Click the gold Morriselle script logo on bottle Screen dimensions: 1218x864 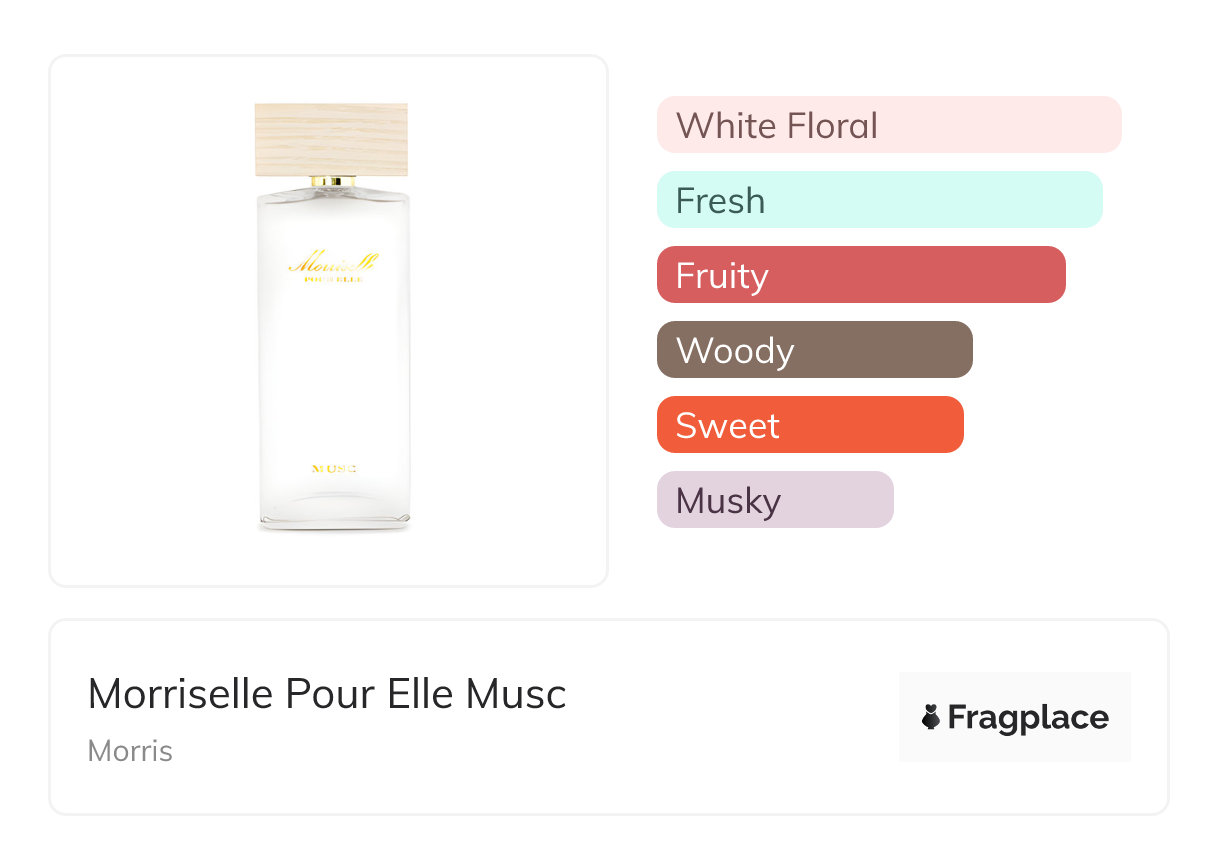pyautogui.click(x=333, y=263)
